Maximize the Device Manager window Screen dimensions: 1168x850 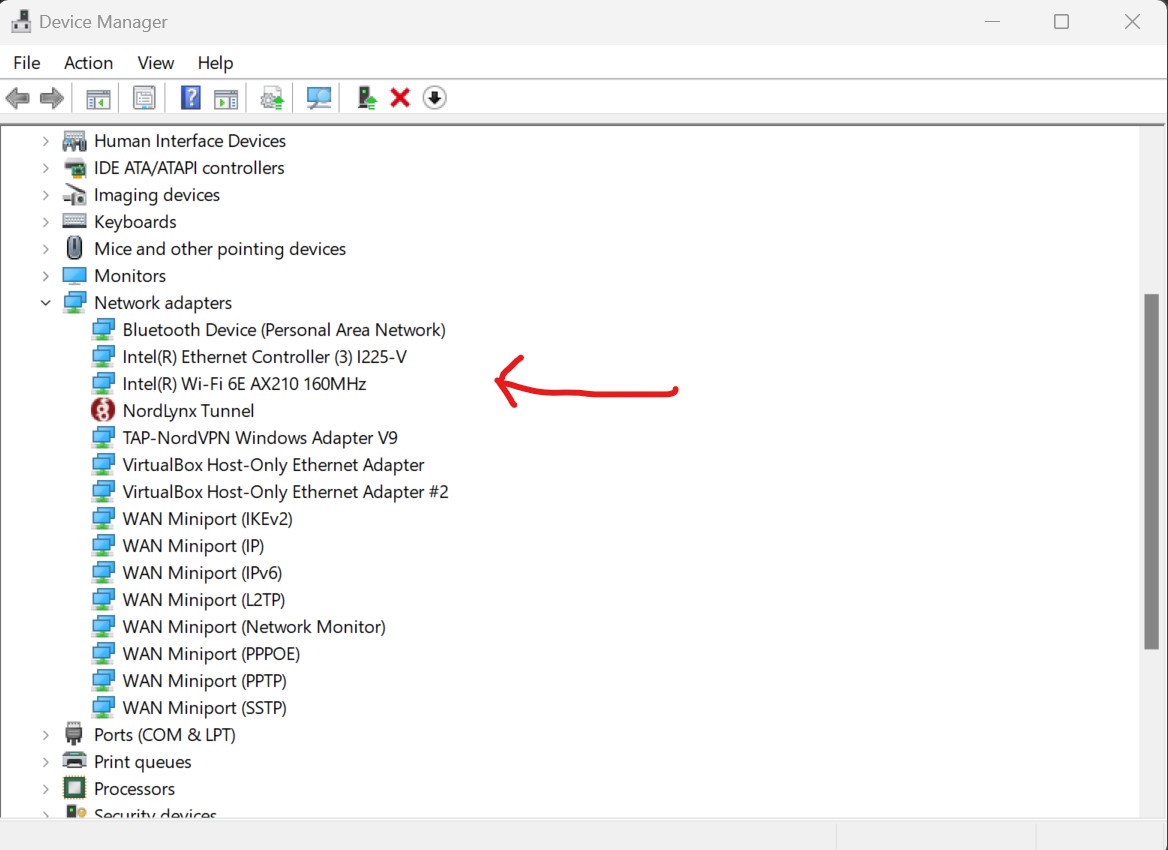pos(1061,22)
